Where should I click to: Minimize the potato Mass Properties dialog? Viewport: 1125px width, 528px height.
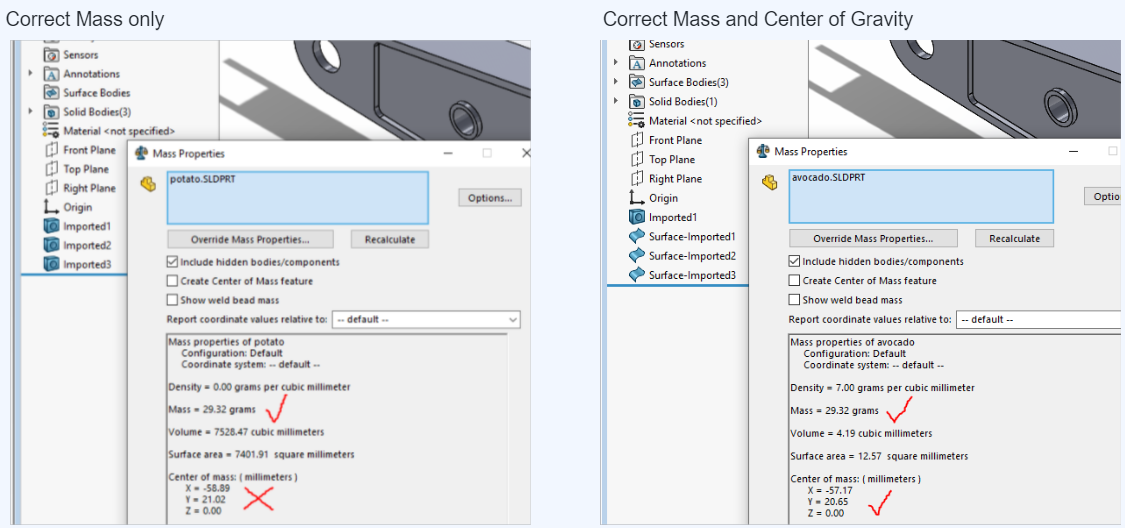tap(448, 153)
